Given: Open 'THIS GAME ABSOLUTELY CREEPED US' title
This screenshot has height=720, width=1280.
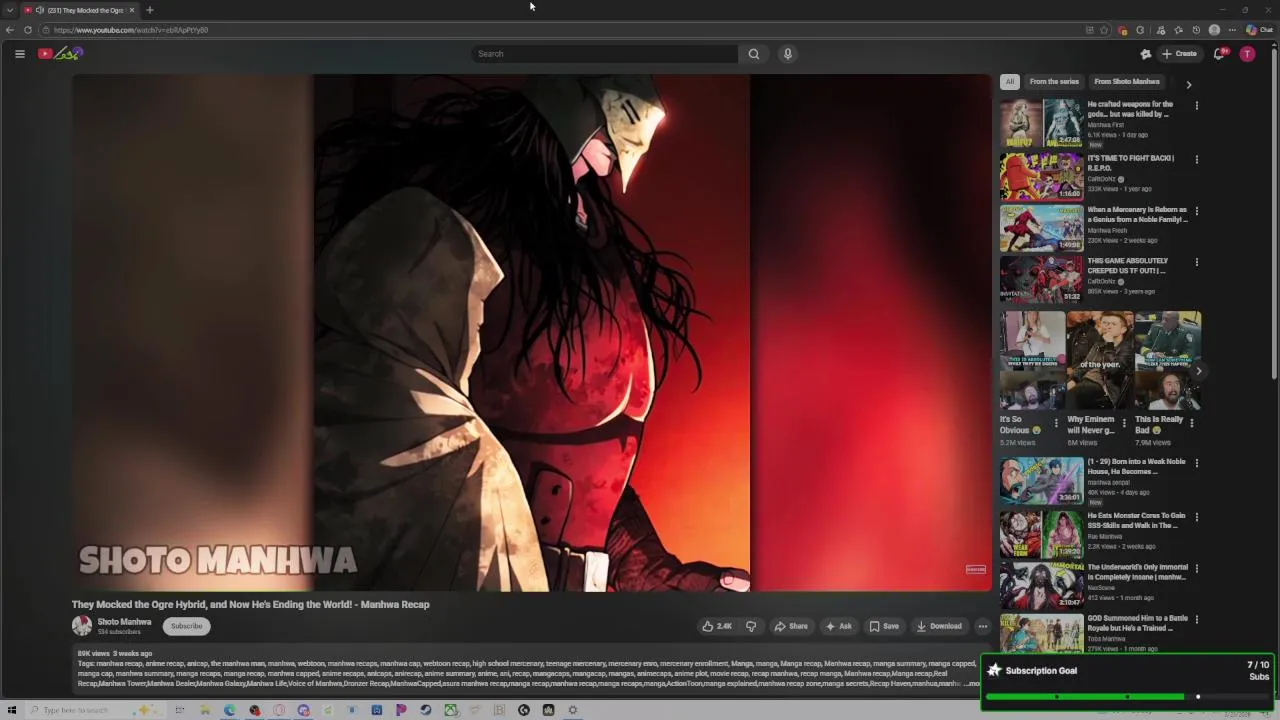Looking at the screenshot, I should coord(1128,266).
